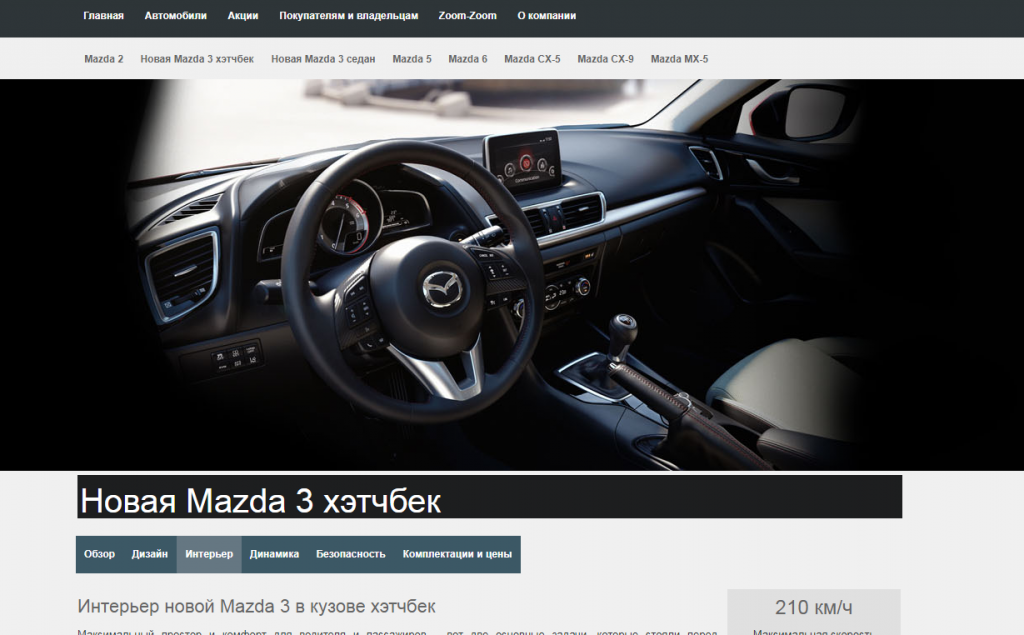
Task: Switch to the Обзор tab
Action: click(99, 554)
